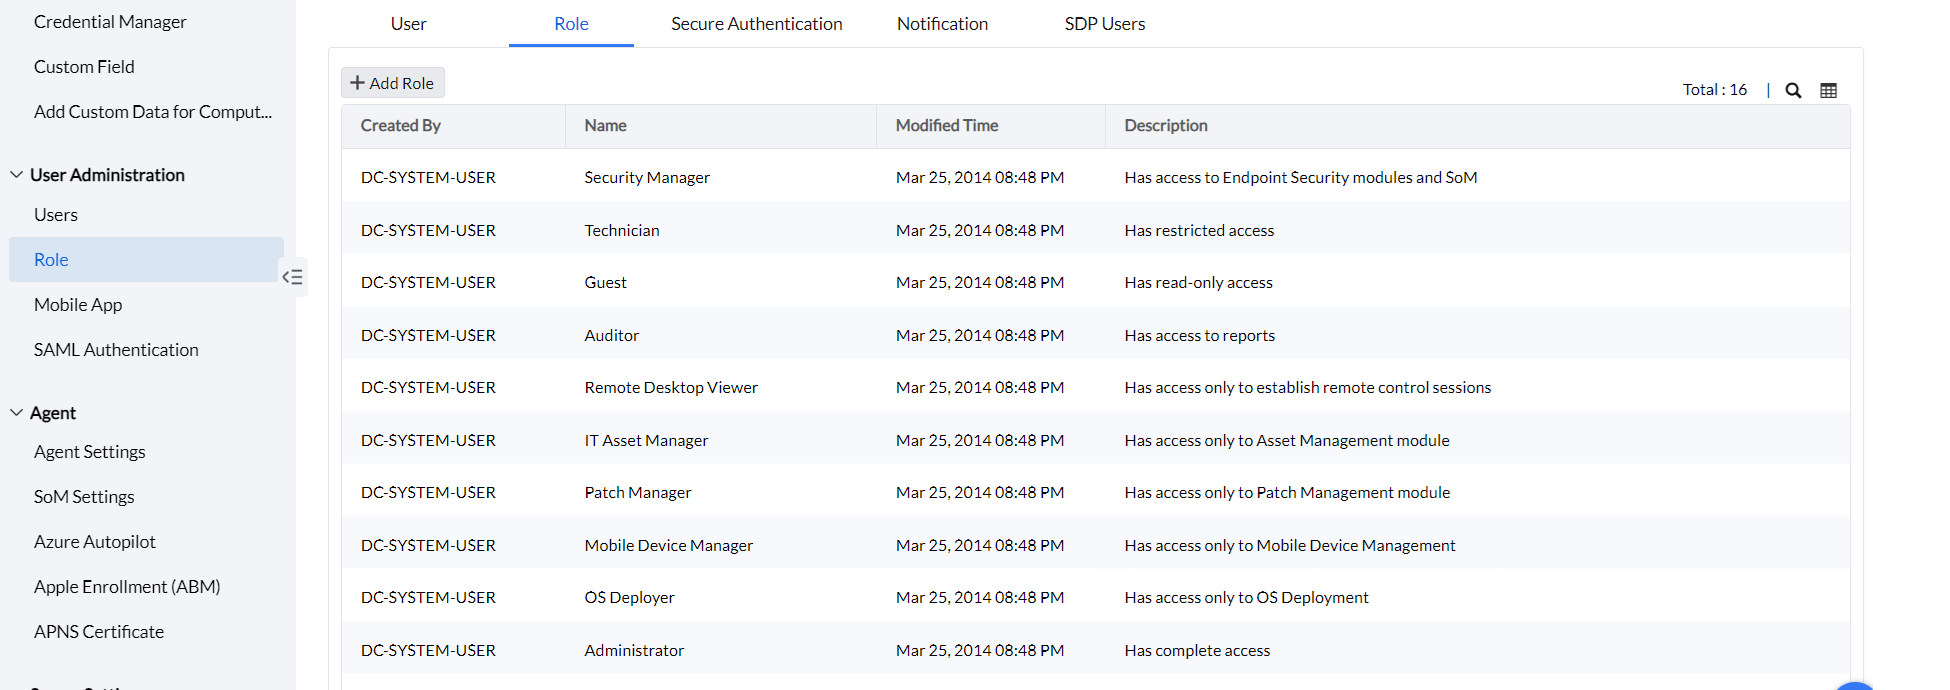Open Credential Manager in sidebar
1950x690 pixels.
point(110,22)
